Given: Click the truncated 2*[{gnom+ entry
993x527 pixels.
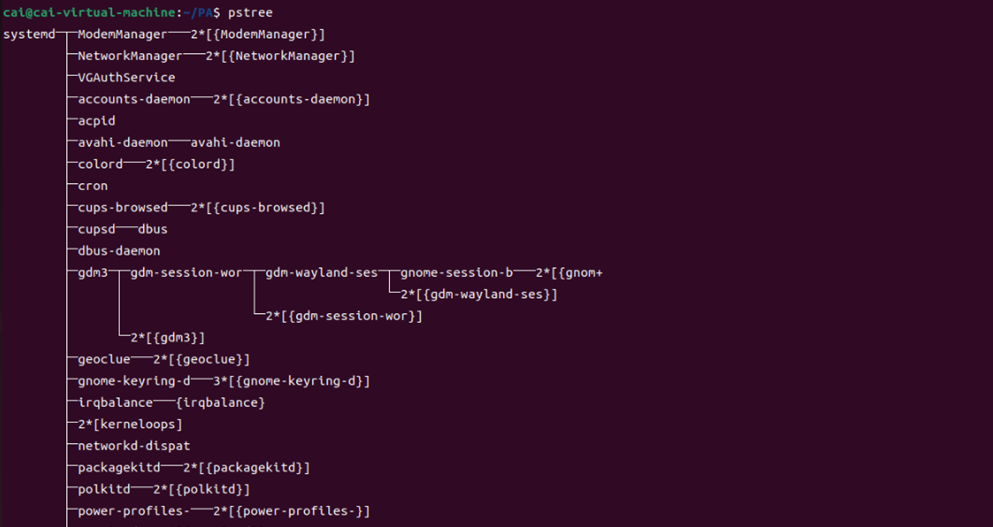Looking at the screenshot, I should coord(569,273).
